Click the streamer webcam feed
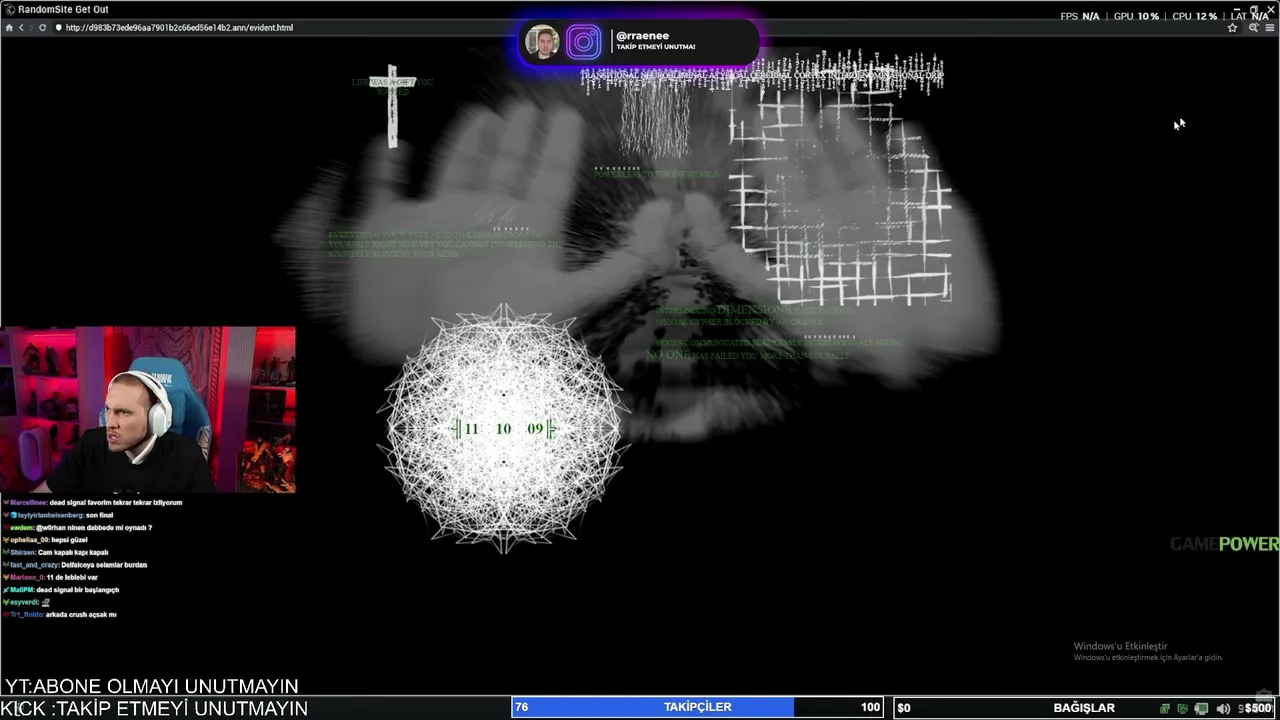 click(148, 409)
